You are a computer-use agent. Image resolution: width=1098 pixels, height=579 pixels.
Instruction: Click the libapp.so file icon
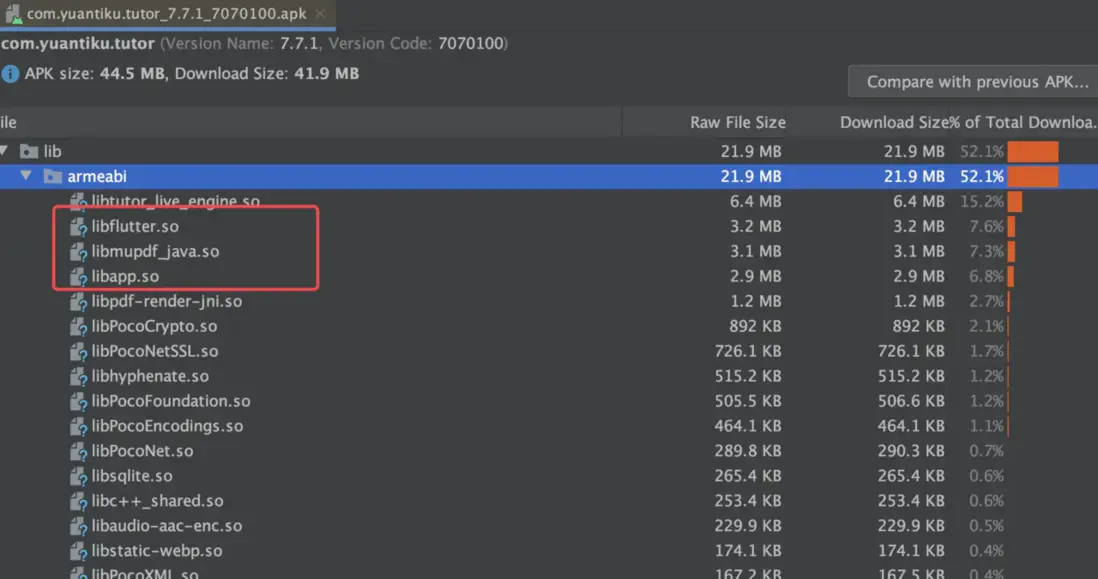[x=78, y=277]
